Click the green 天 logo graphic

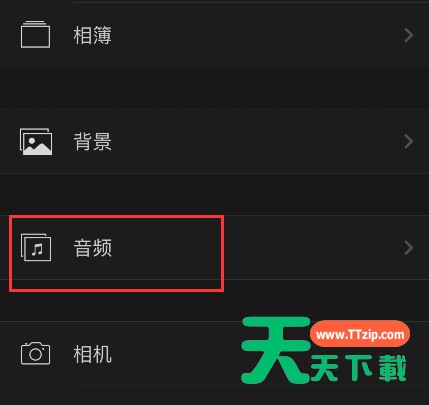tap(276, 350)
